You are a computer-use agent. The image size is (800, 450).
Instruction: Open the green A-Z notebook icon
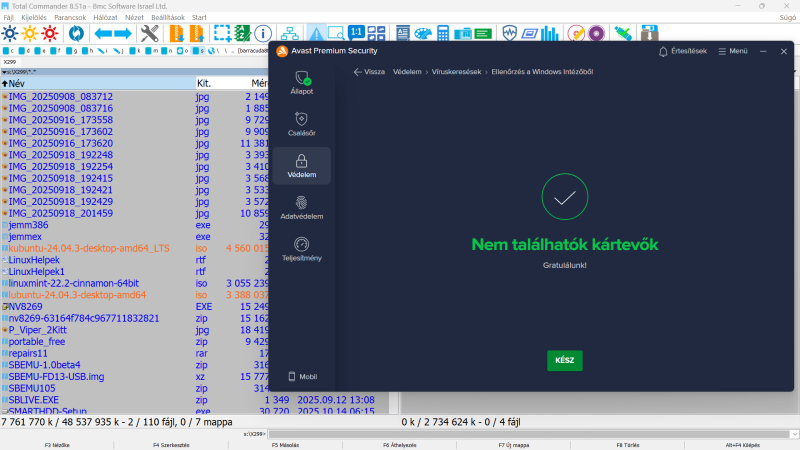click(242, 34)
